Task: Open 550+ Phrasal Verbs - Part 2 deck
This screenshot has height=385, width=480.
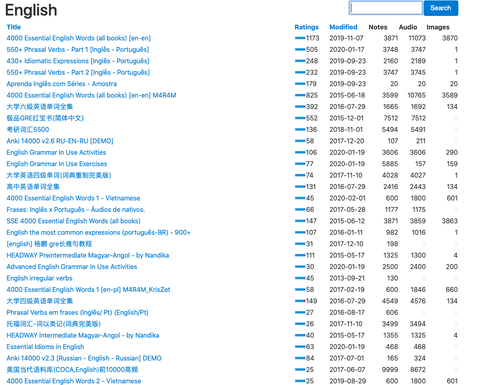Action: point(78,72)
